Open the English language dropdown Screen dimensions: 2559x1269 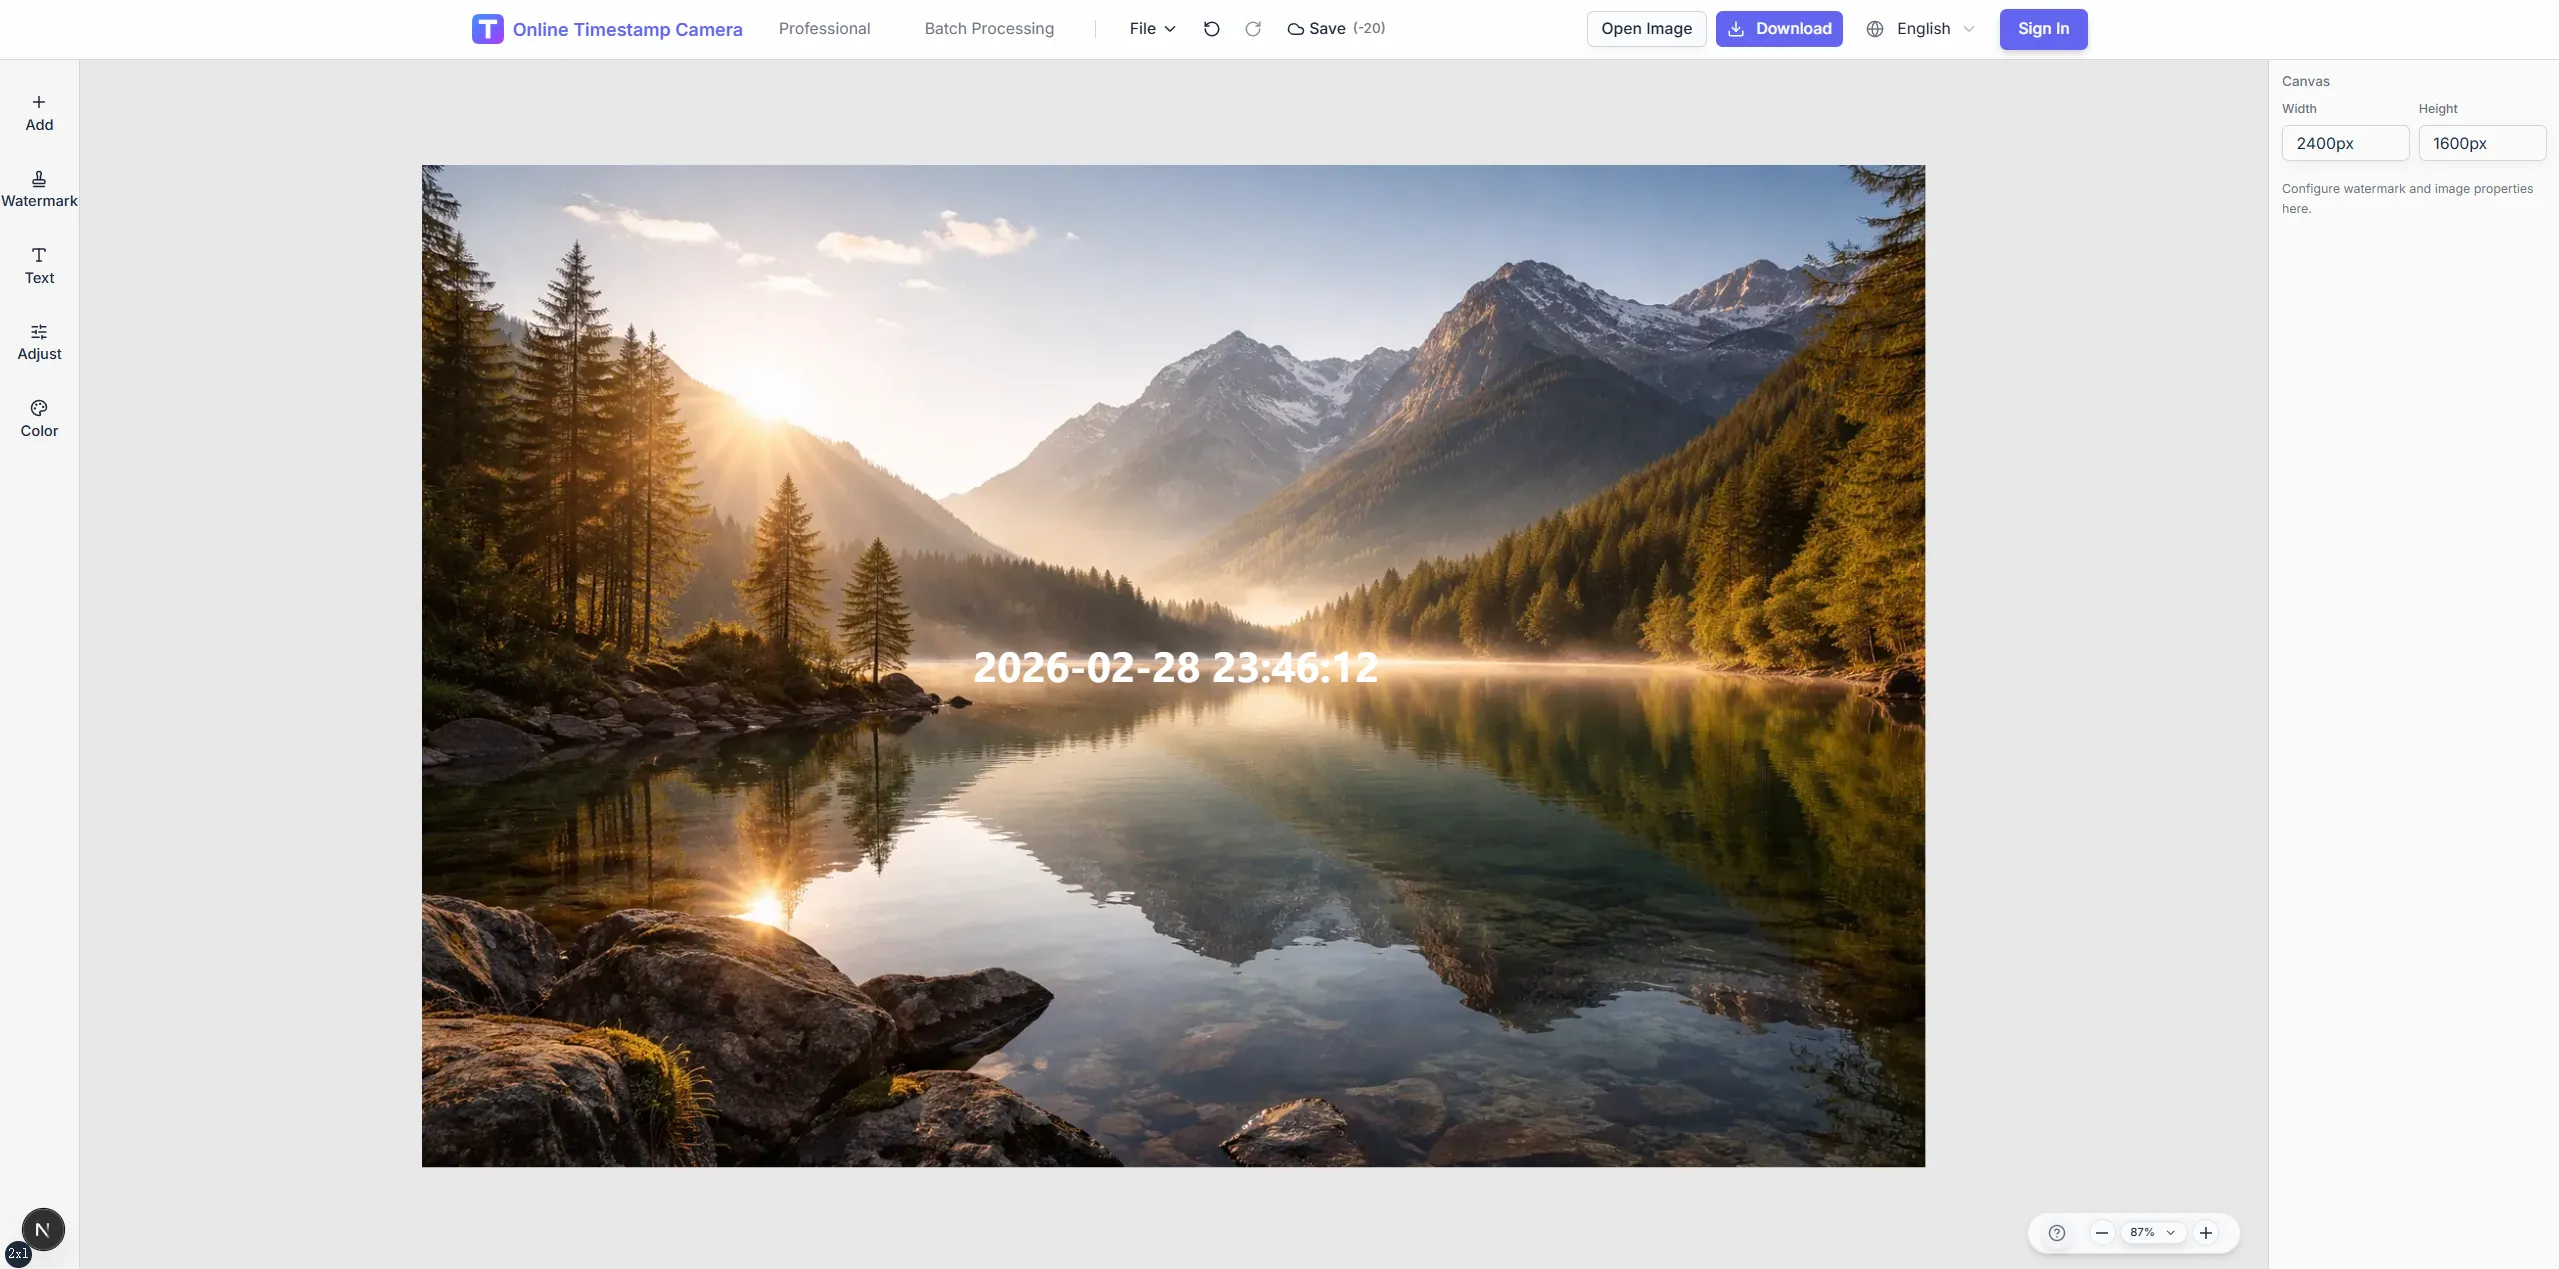coord(1921,29)
